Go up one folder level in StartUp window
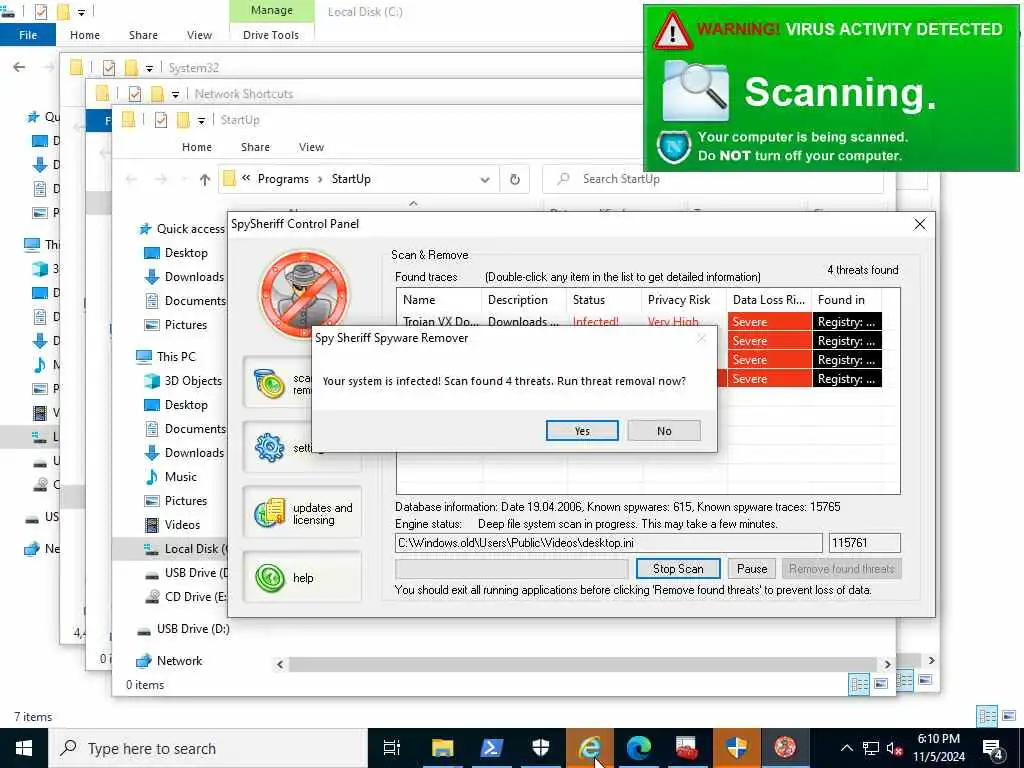The image size is (1024, 768). pyautogui.click(x=205, y=179)
